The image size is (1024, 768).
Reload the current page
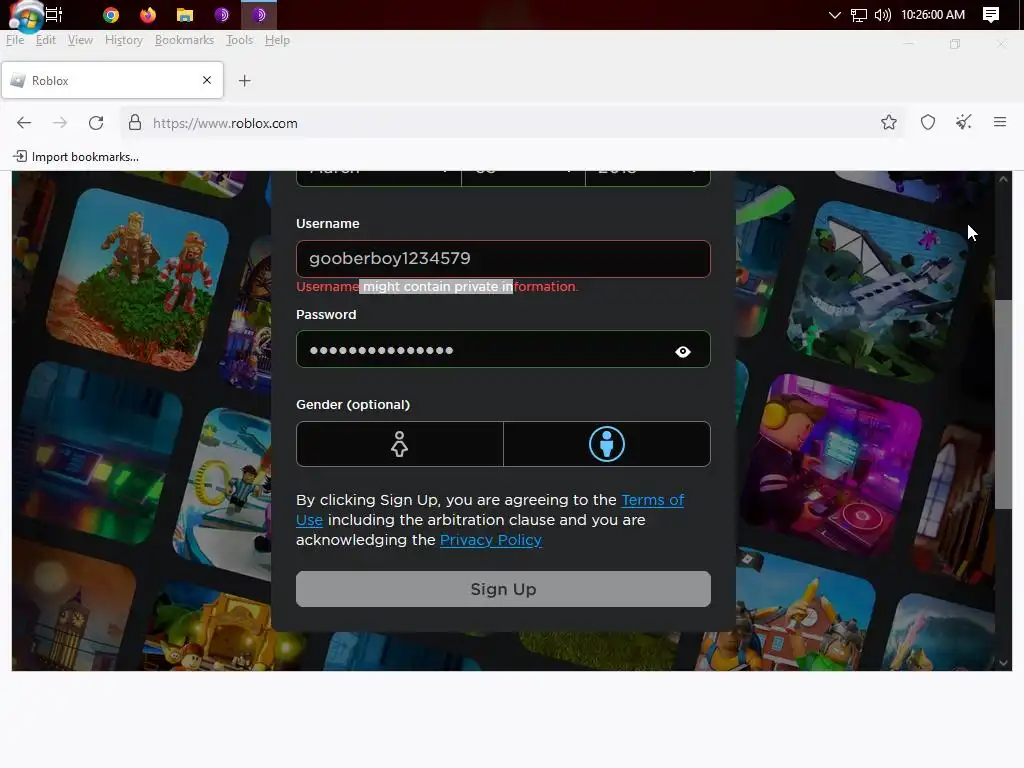coord(96,123)
